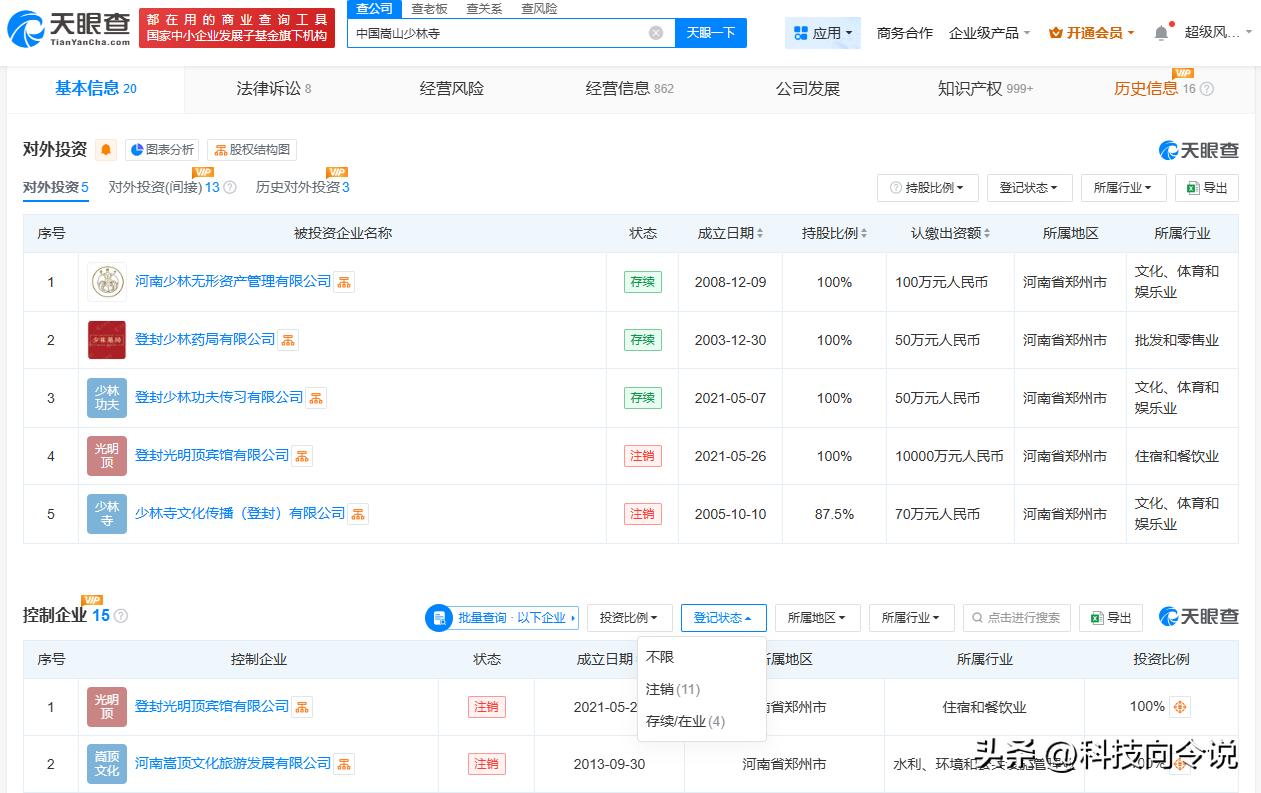Switch to 对外投资(间接) sub-tab
This screenshot has height=793, width=1261.
coord(164,187)
